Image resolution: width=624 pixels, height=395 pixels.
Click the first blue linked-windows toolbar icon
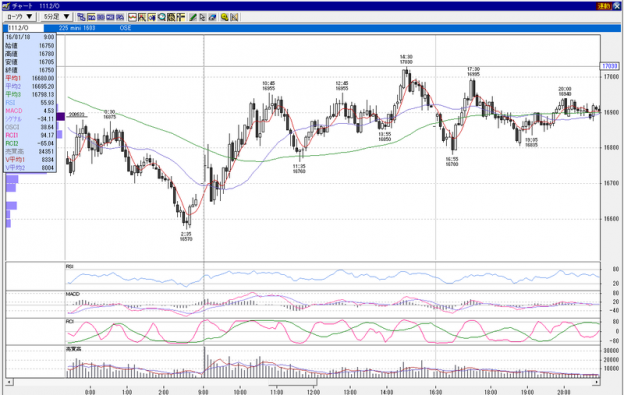click(x=81, y=17)
